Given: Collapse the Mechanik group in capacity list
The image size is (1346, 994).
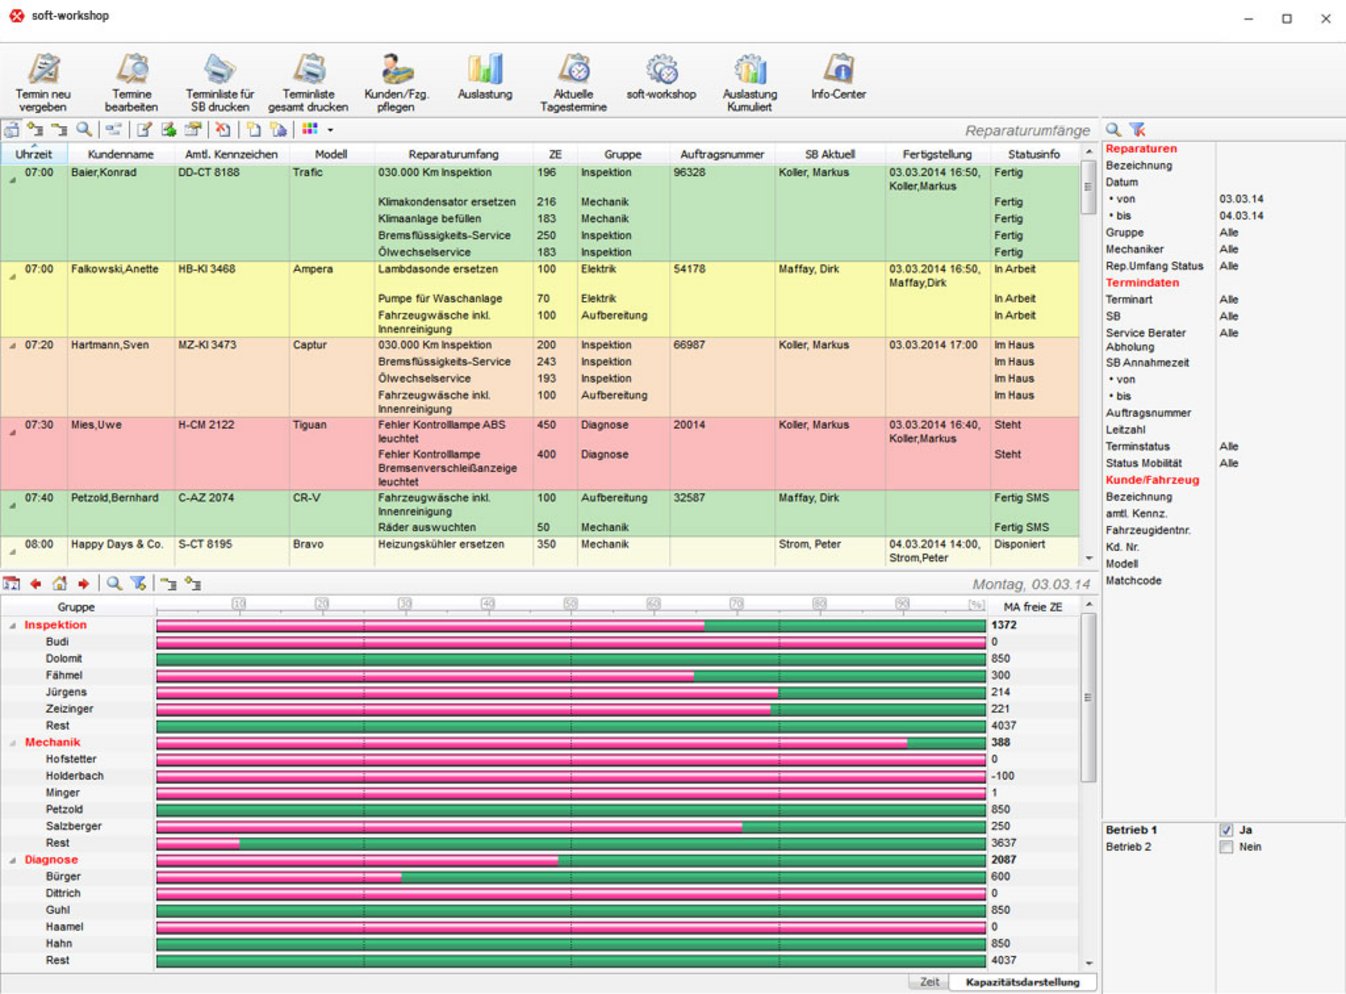Looking at the screenshot, I should [x=13, y=743].
